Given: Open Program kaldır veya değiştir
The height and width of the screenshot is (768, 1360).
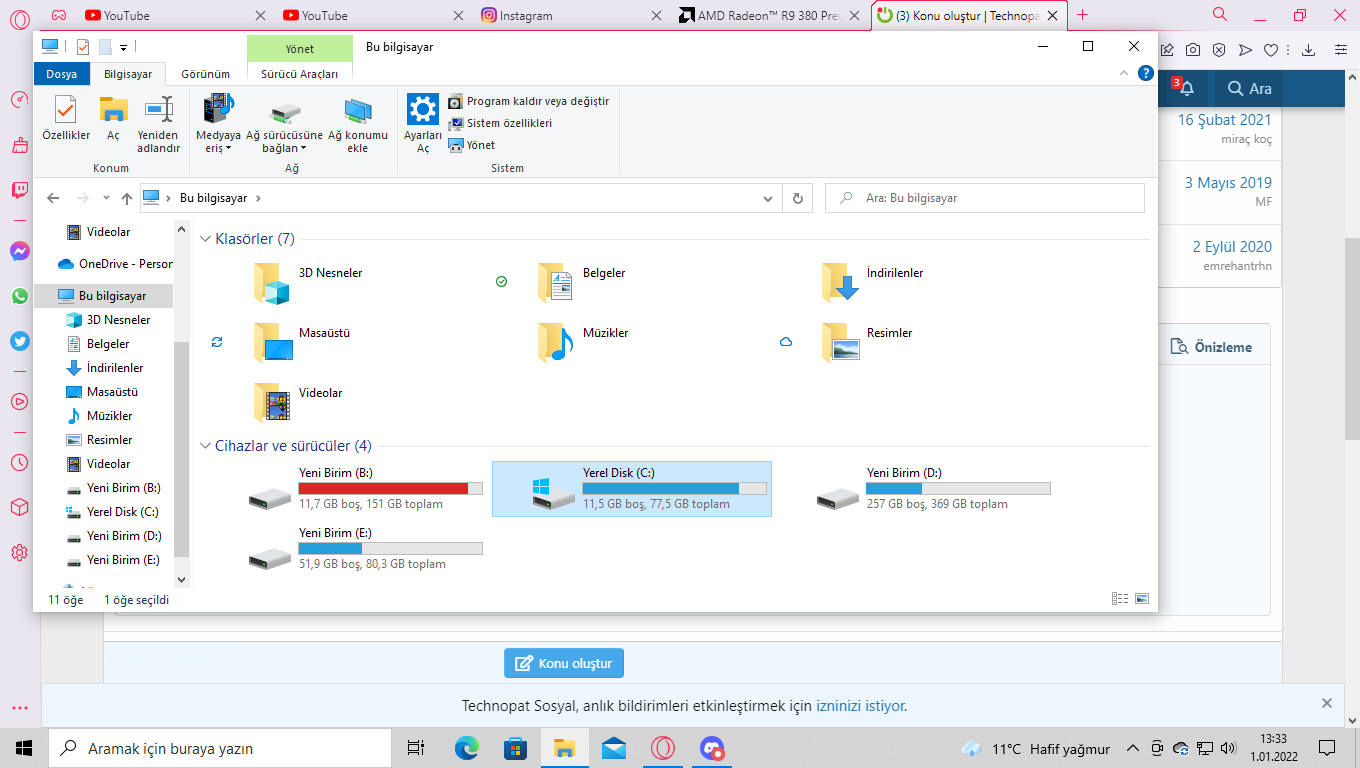Looking at the screenshot, I should pos(529,101).
